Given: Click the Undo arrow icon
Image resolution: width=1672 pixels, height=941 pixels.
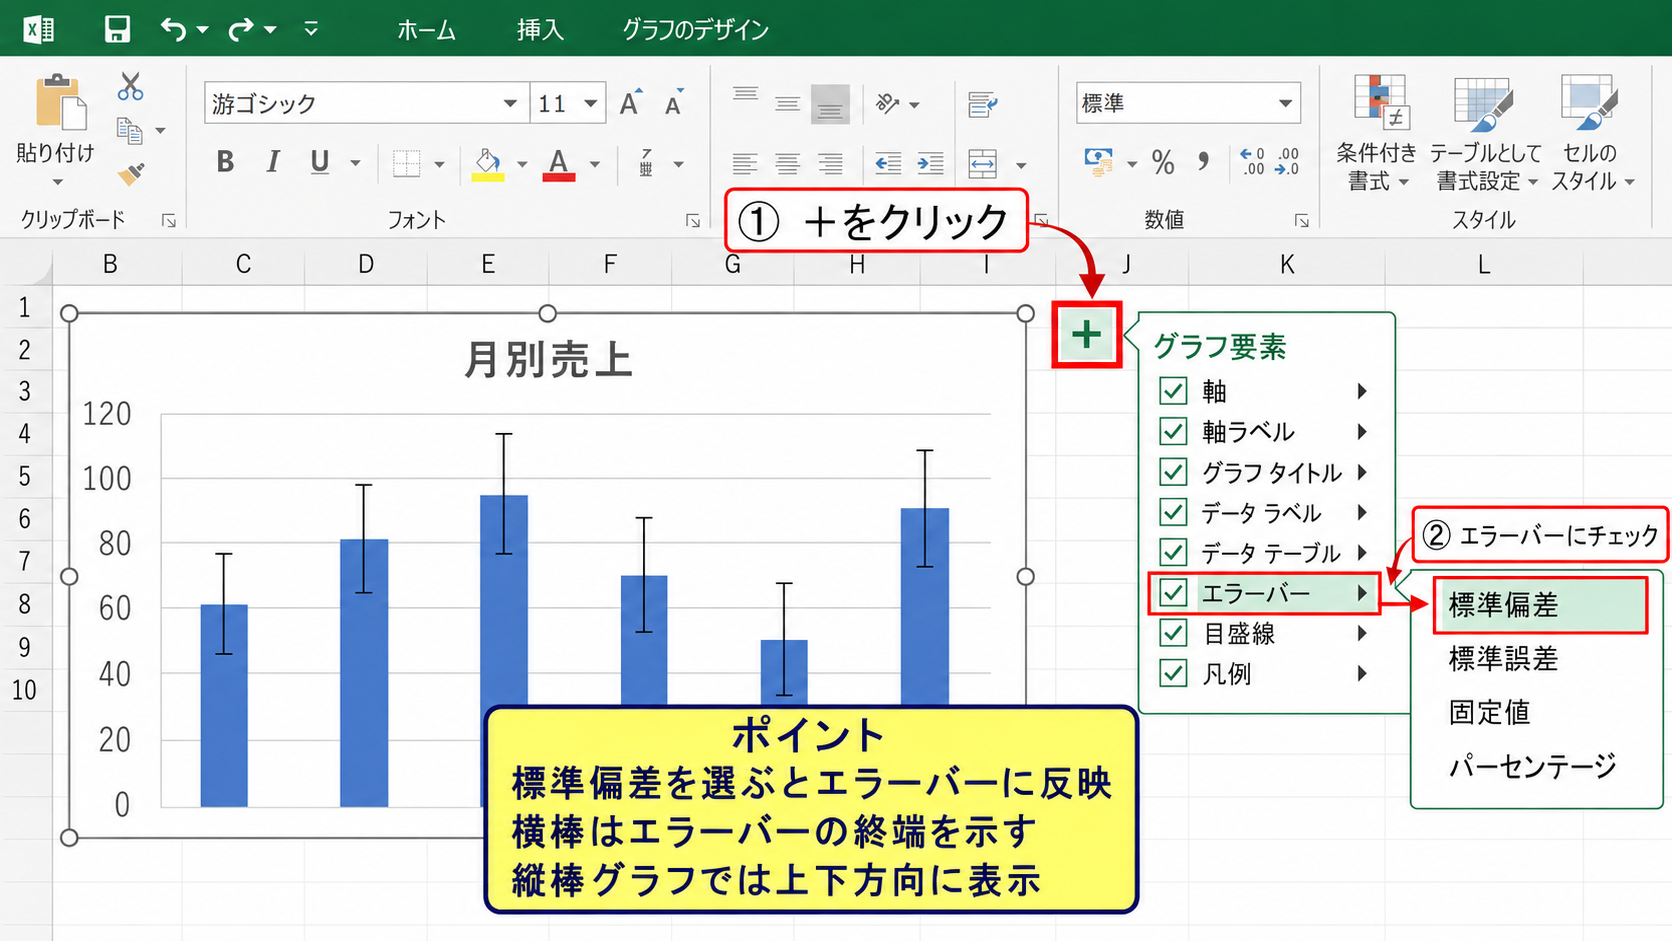Looking at the screenshot, I should [173, 29].
